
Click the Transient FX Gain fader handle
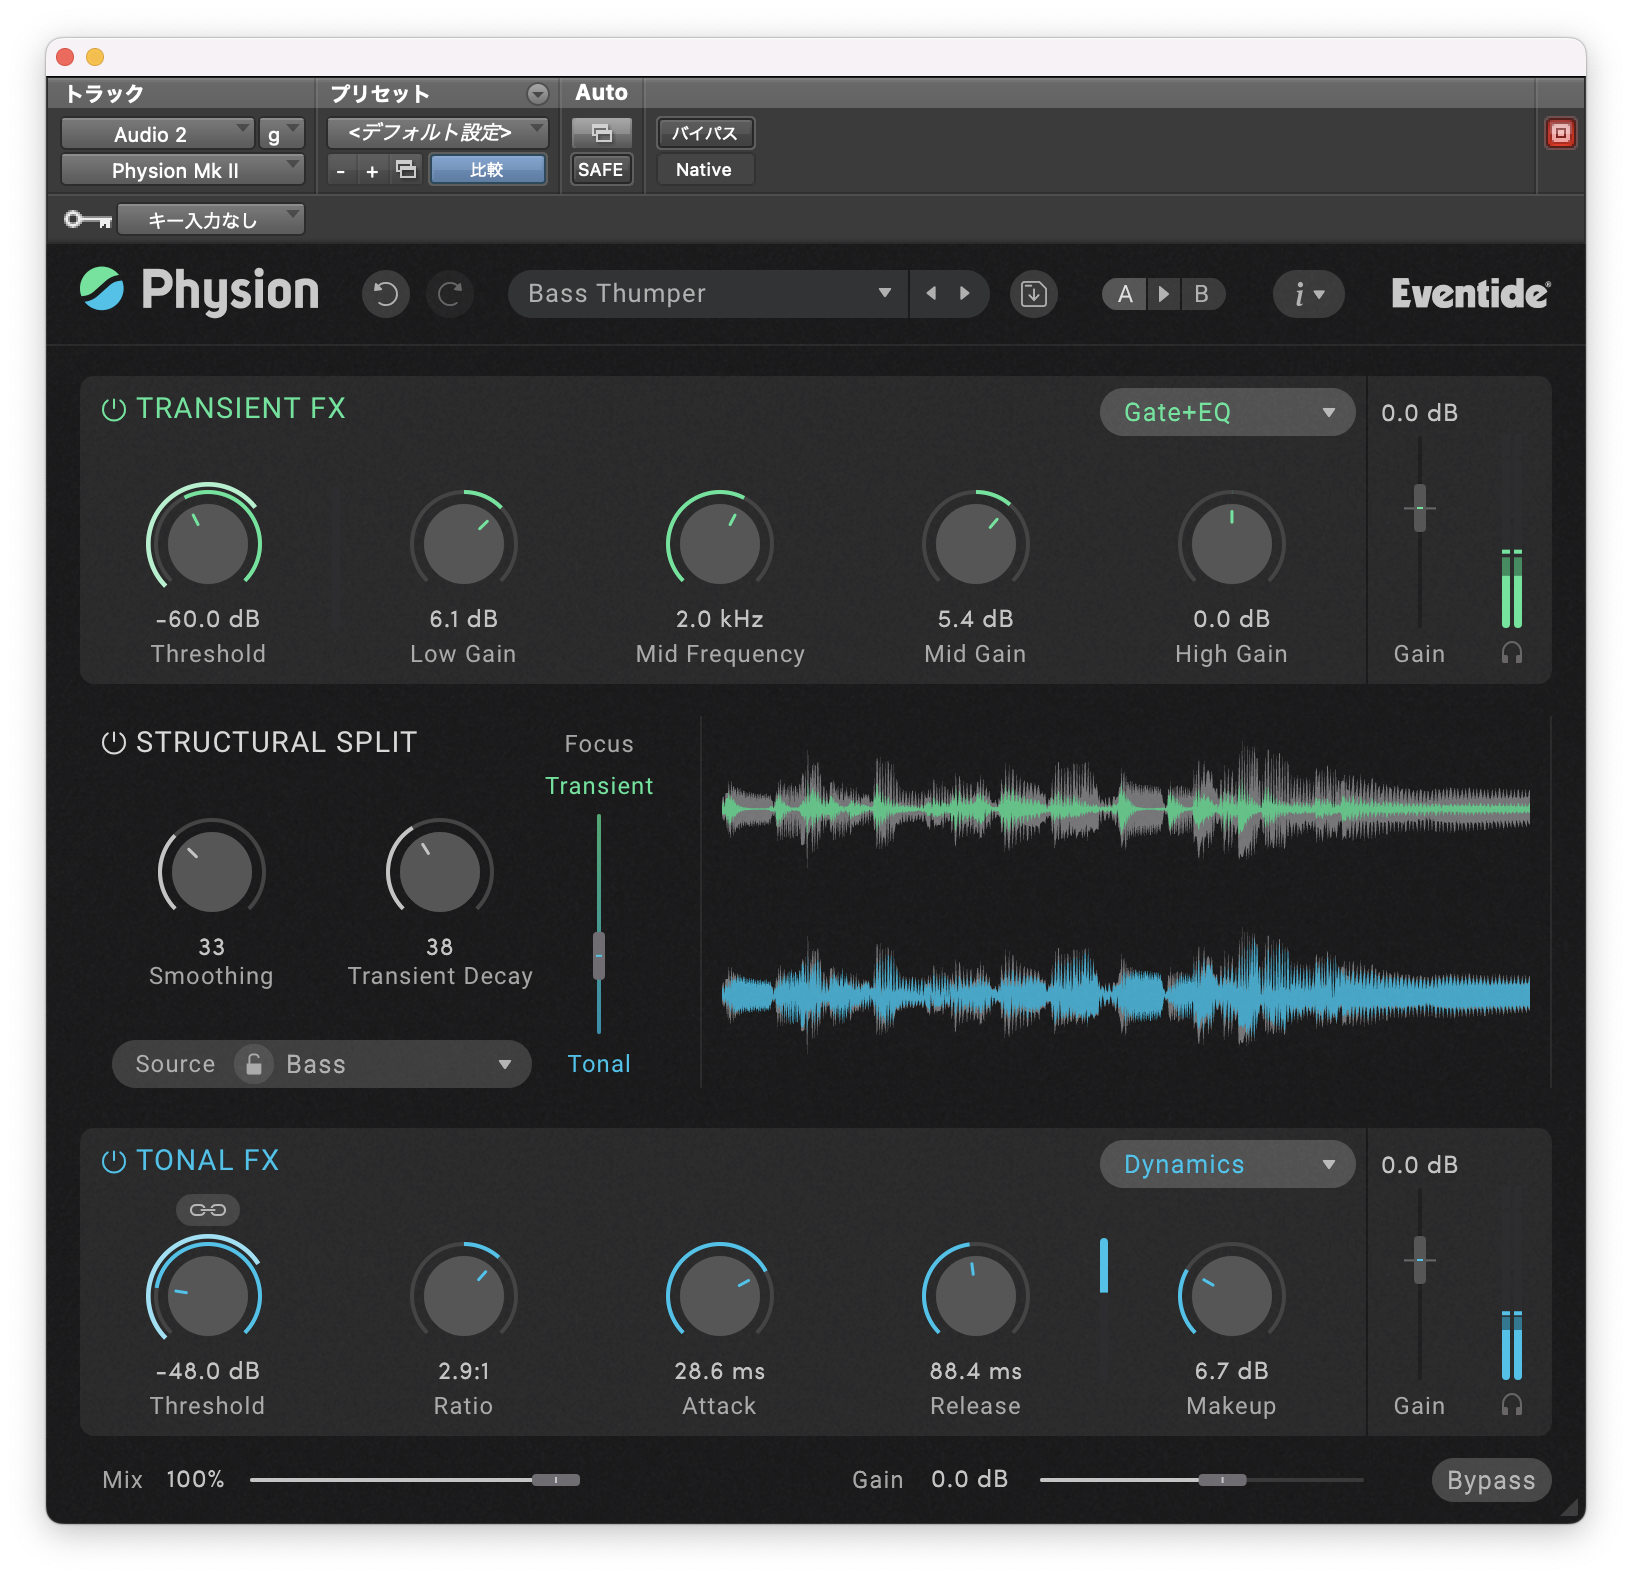tap(1419, 508)
